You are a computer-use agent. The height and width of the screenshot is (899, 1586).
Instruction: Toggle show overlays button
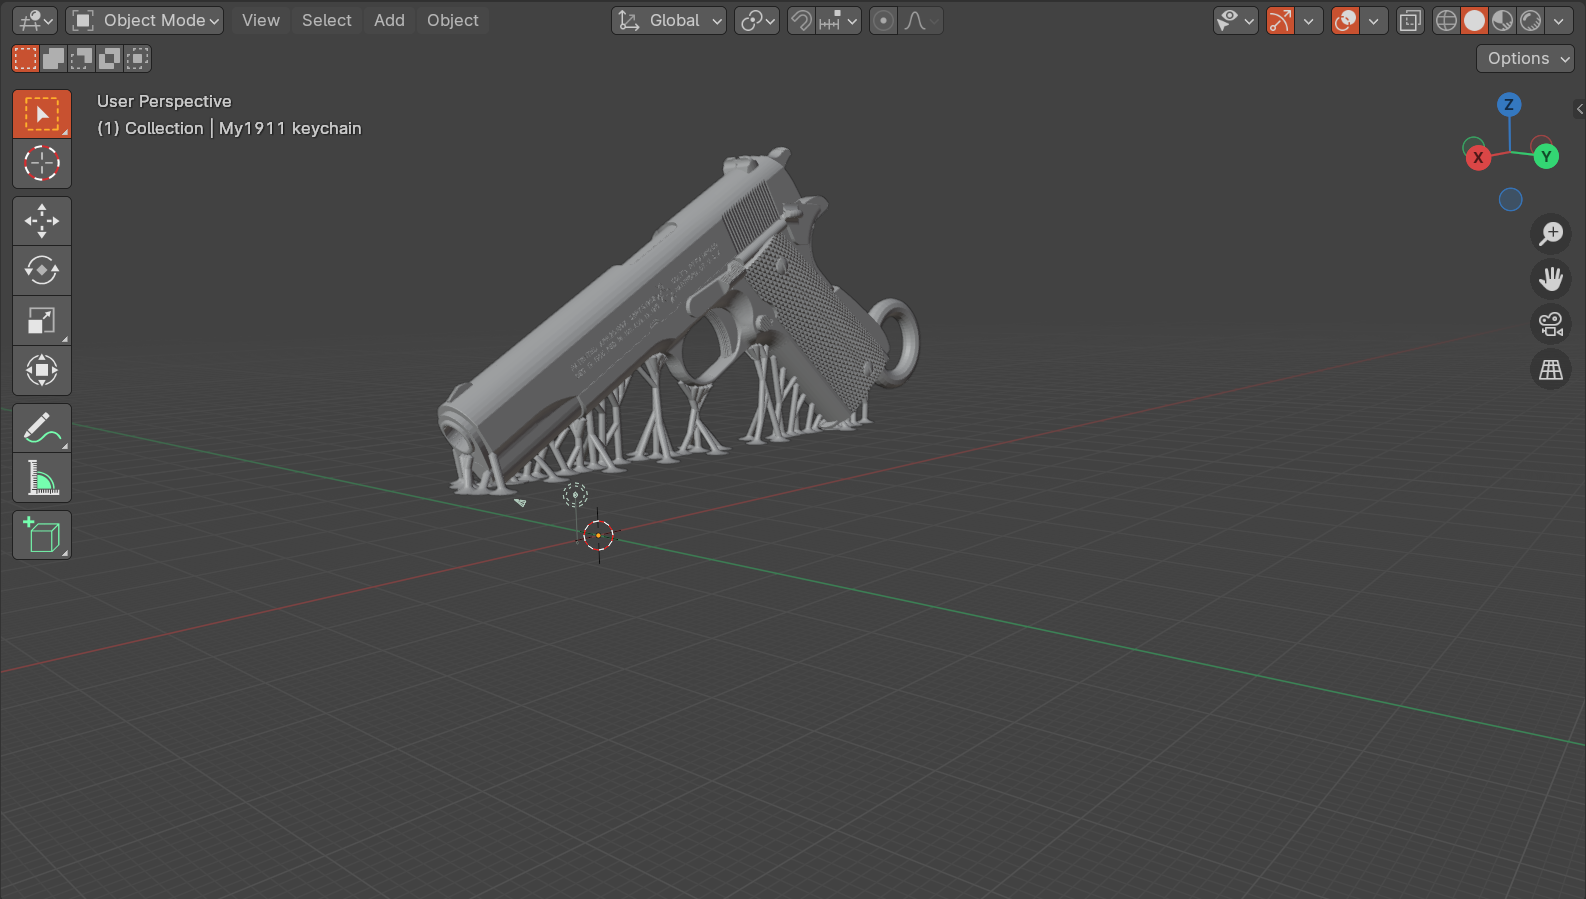click(1346, 20)
